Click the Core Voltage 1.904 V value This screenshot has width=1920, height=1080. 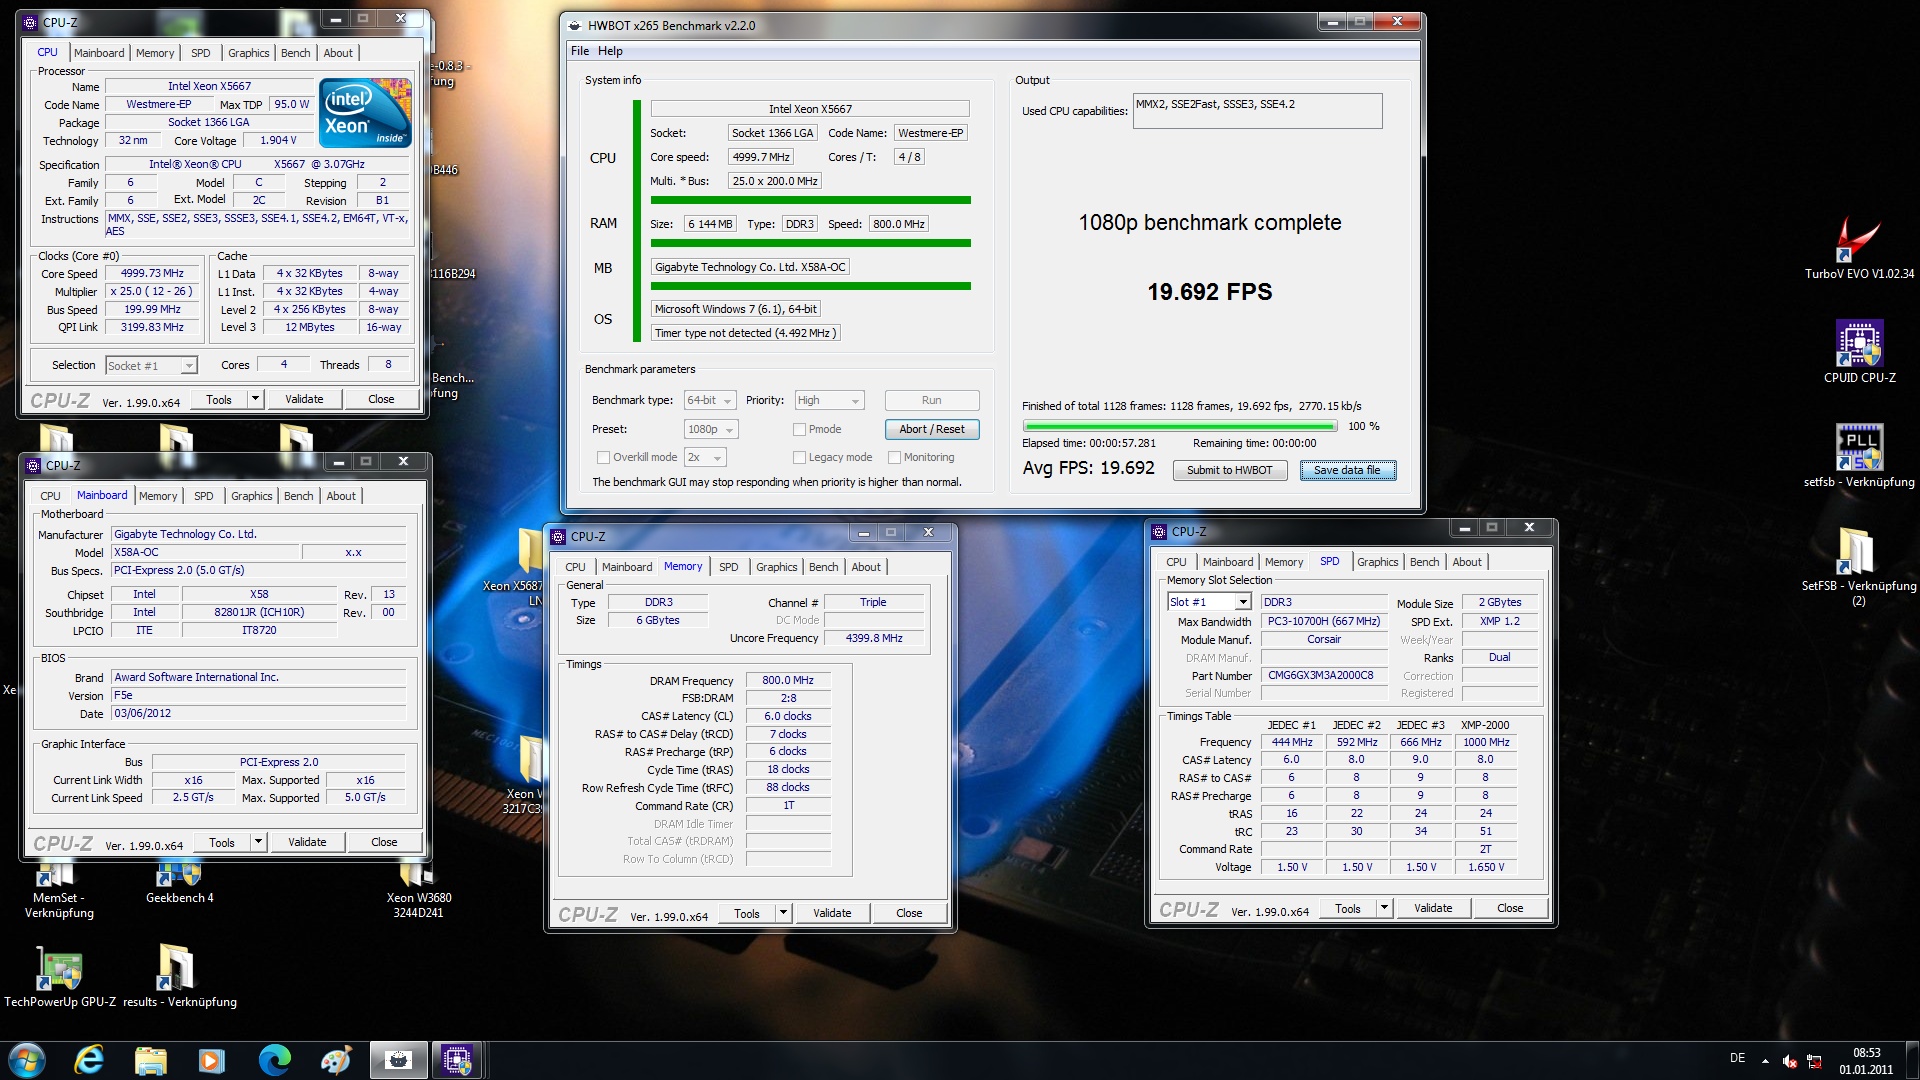pyautogui.click(x=278, y=141)
